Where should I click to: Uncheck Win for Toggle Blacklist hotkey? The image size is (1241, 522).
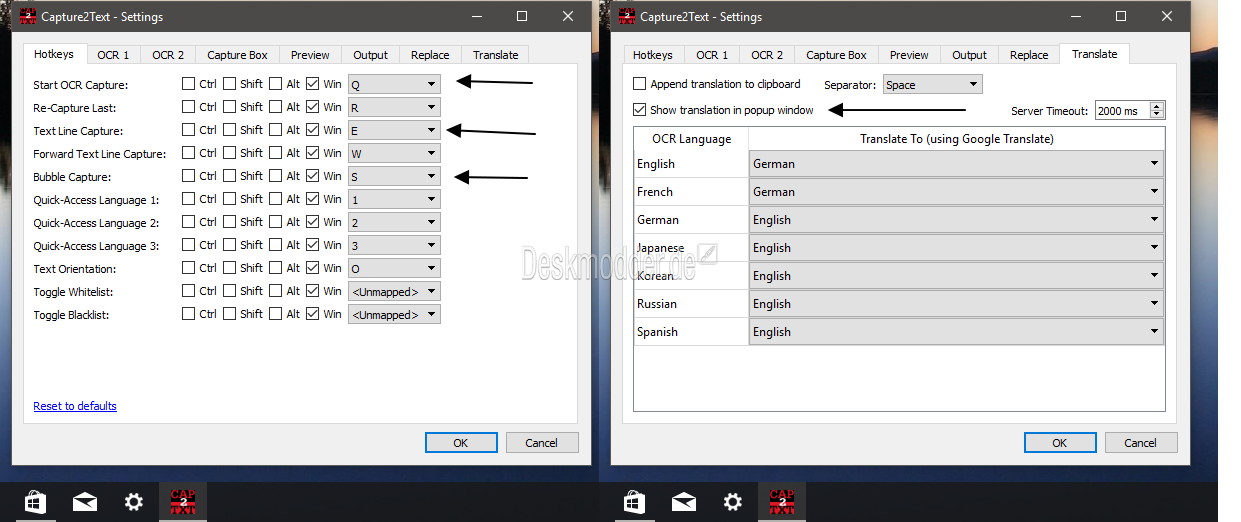(313, 314)
